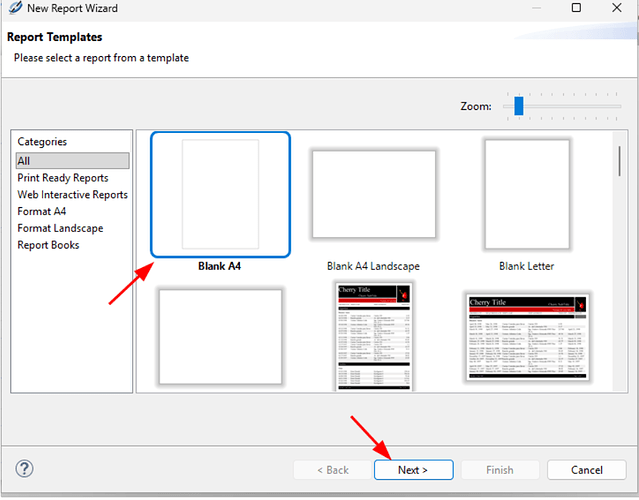
Task: Show Web Interactive Reports category
Action: [x=72, y=195]
